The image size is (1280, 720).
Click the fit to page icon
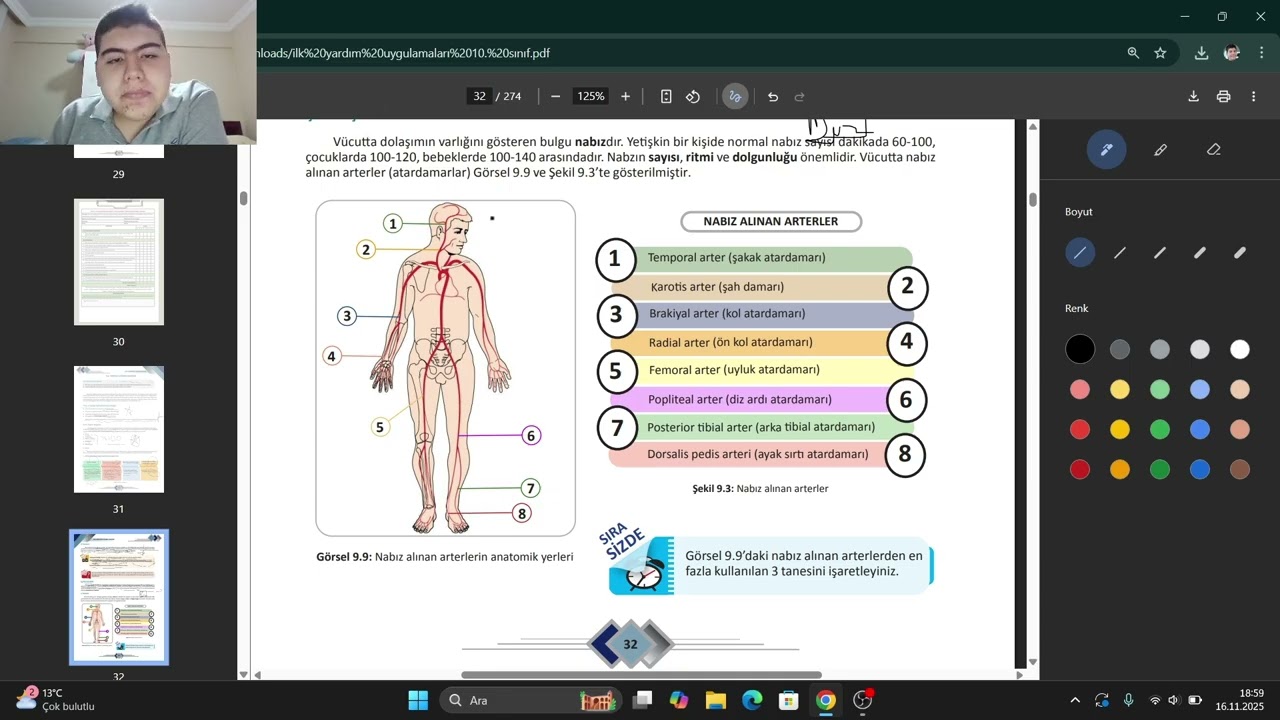tap(666, 96)
